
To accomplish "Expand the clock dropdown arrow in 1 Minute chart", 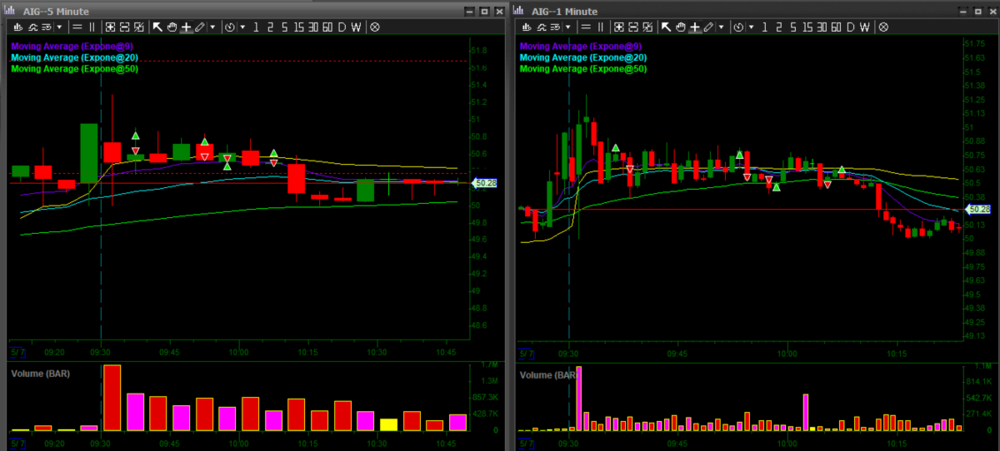I will pyautogui.click(x=751, y=27).
